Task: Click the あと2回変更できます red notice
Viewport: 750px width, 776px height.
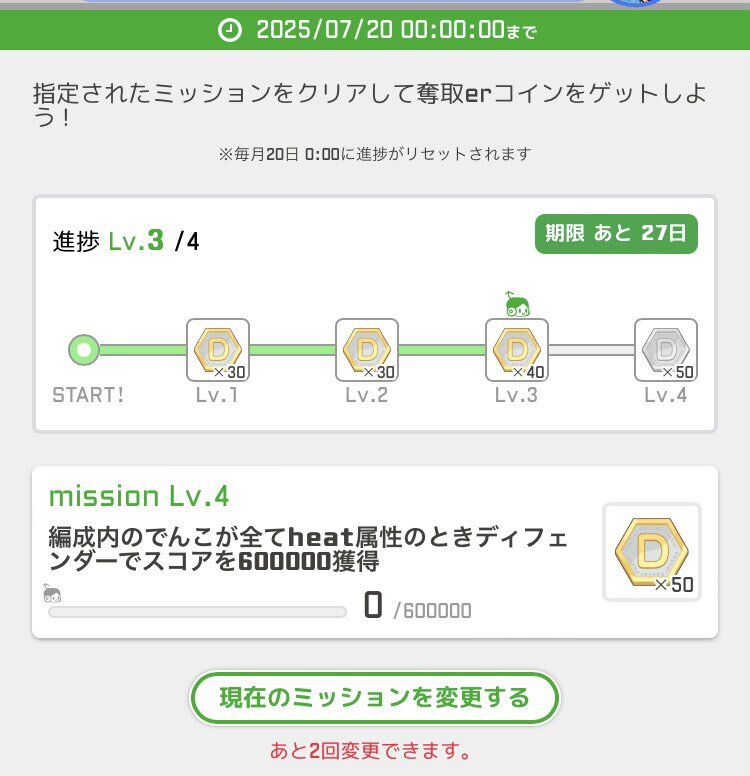Action: coord(370,751)
